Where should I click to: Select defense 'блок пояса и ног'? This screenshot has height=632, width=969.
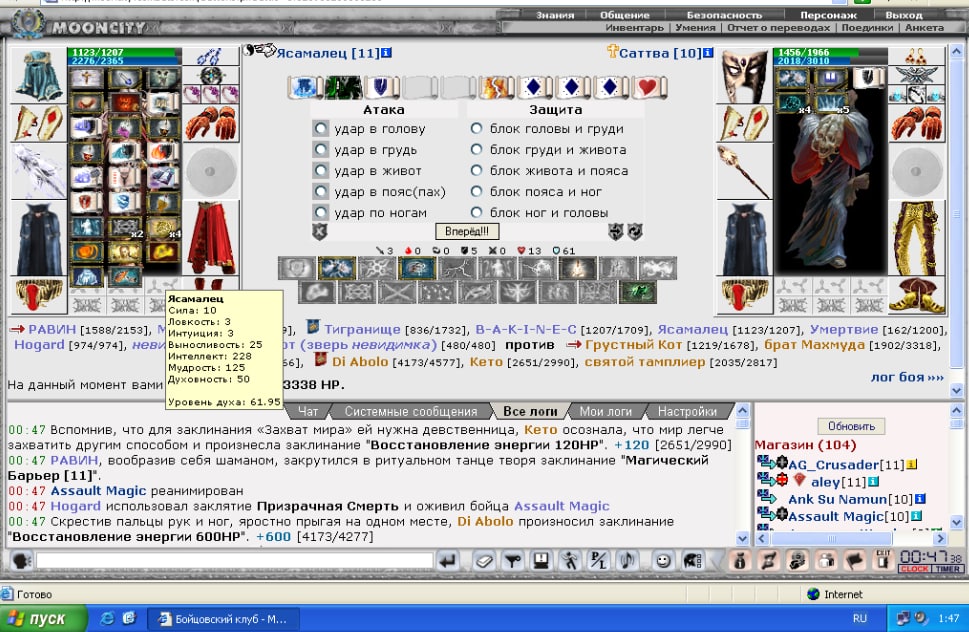tap(476, 192)
